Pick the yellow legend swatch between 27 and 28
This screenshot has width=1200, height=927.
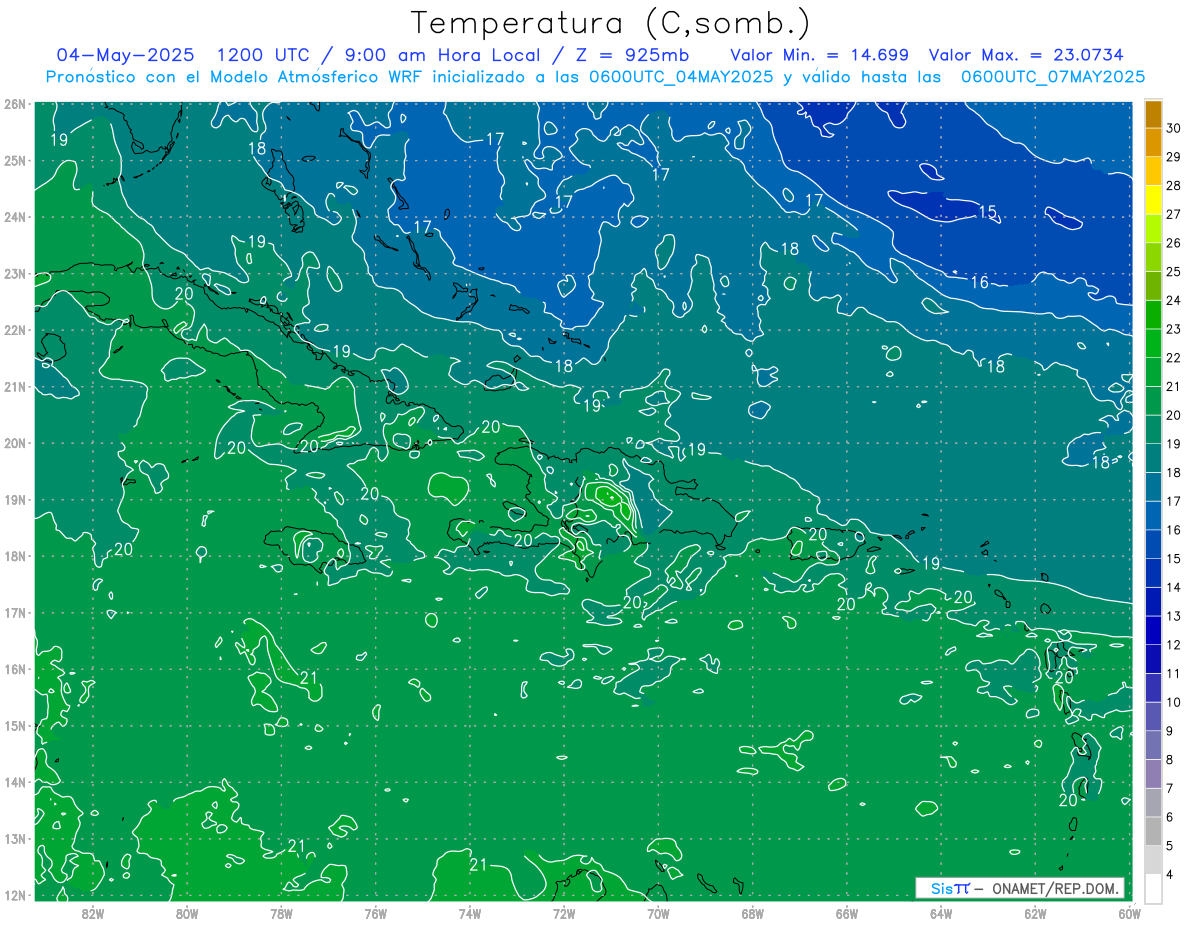tap(1153, 200)
